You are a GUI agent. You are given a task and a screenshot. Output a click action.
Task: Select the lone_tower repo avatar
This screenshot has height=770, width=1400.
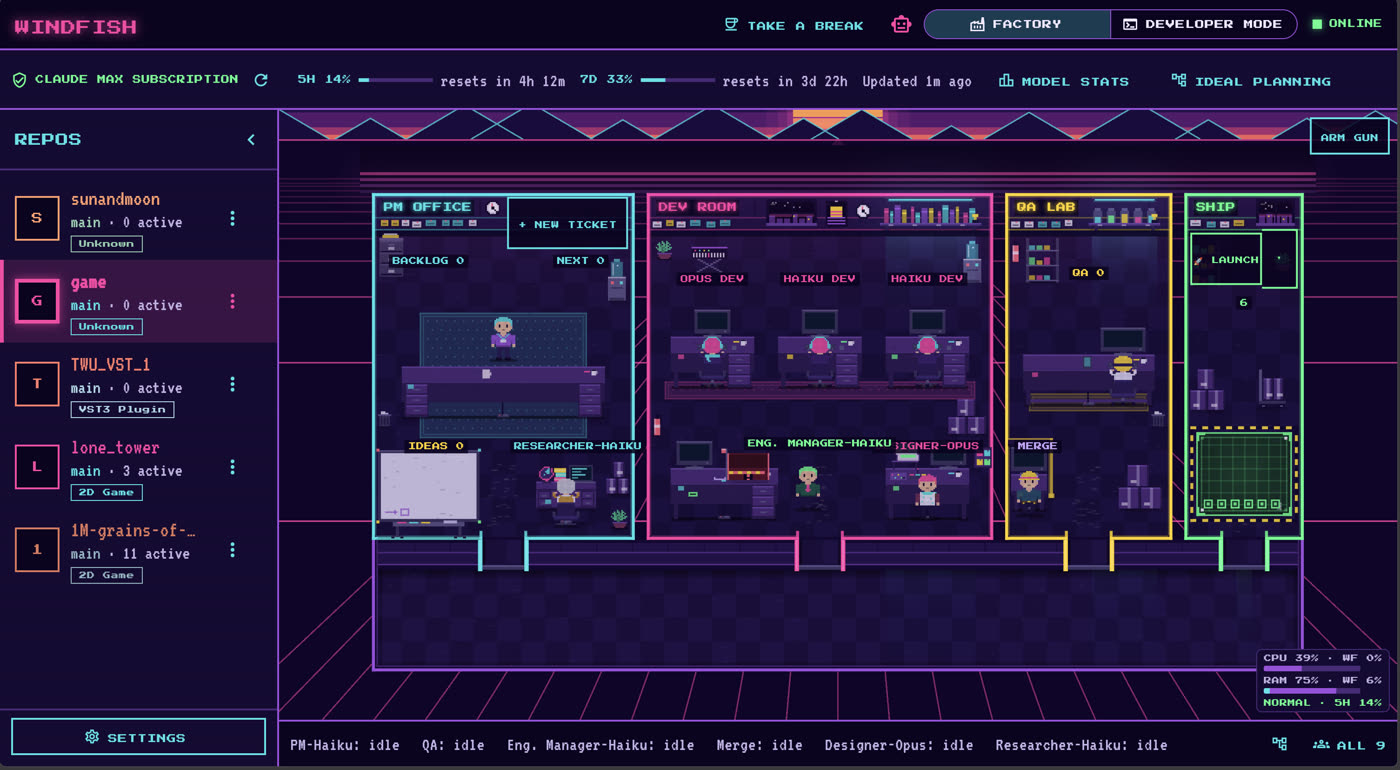coord(37,467)
